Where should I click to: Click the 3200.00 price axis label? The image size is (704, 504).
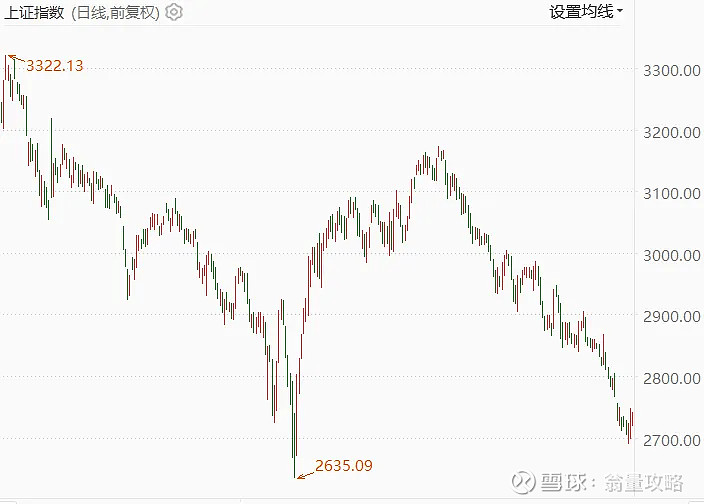click(672, 132)
